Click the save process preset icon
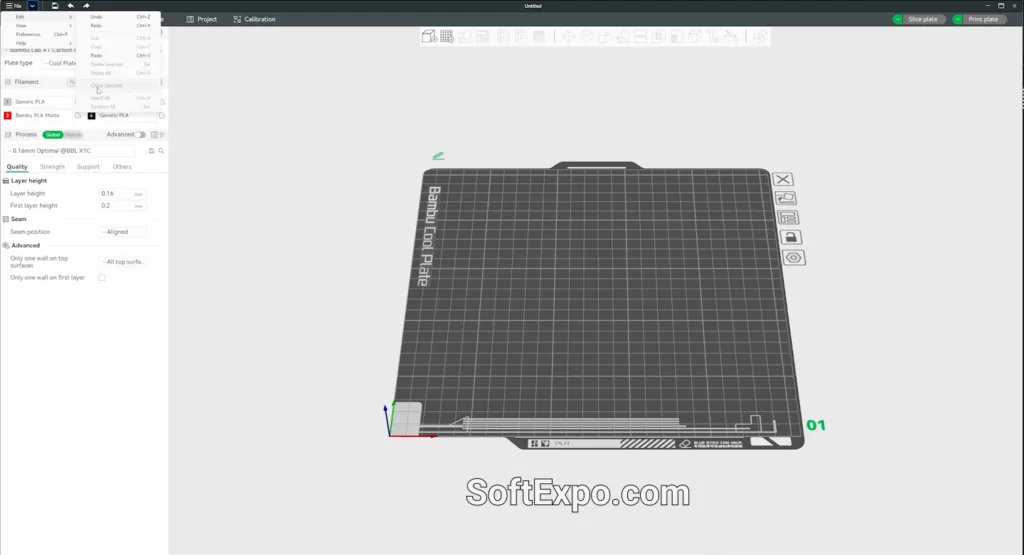 [x=152, y=151]
